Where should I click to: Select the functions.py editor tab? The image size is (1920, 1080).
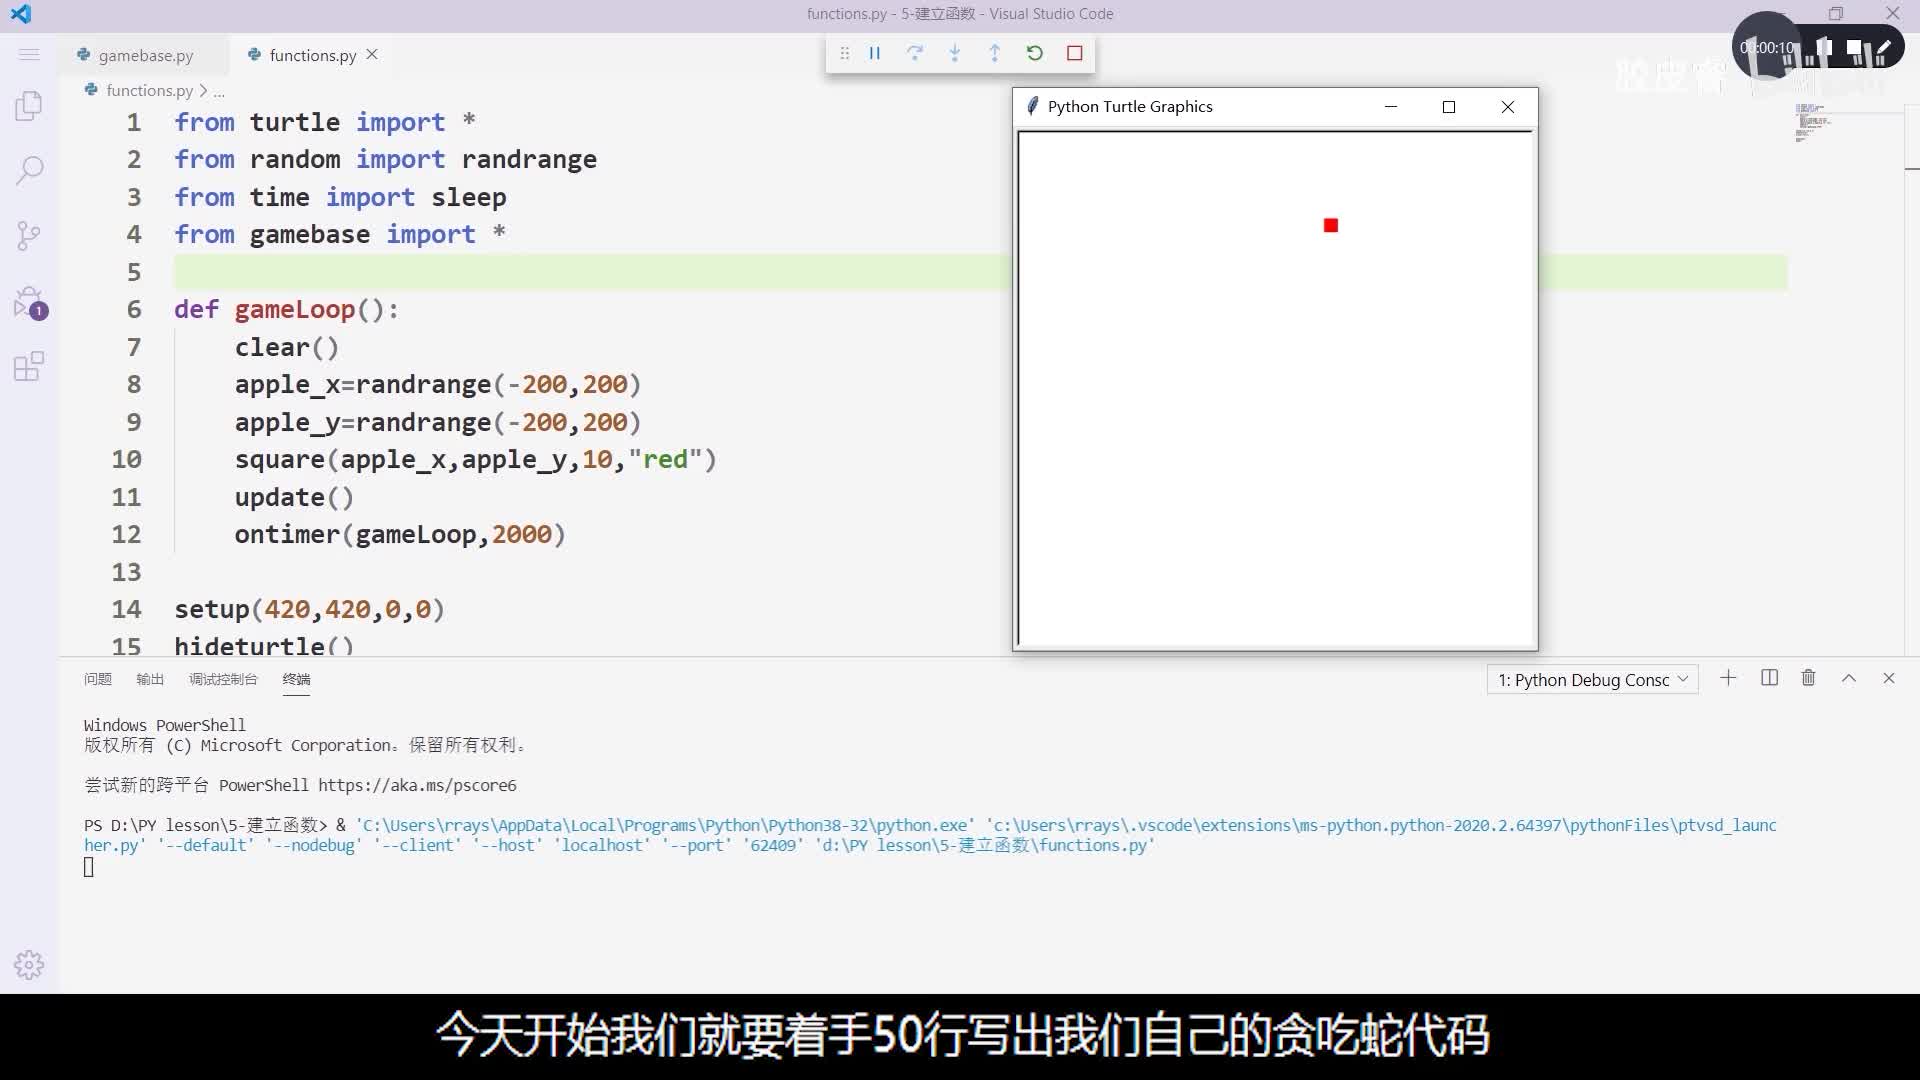(x=312, y=55)
